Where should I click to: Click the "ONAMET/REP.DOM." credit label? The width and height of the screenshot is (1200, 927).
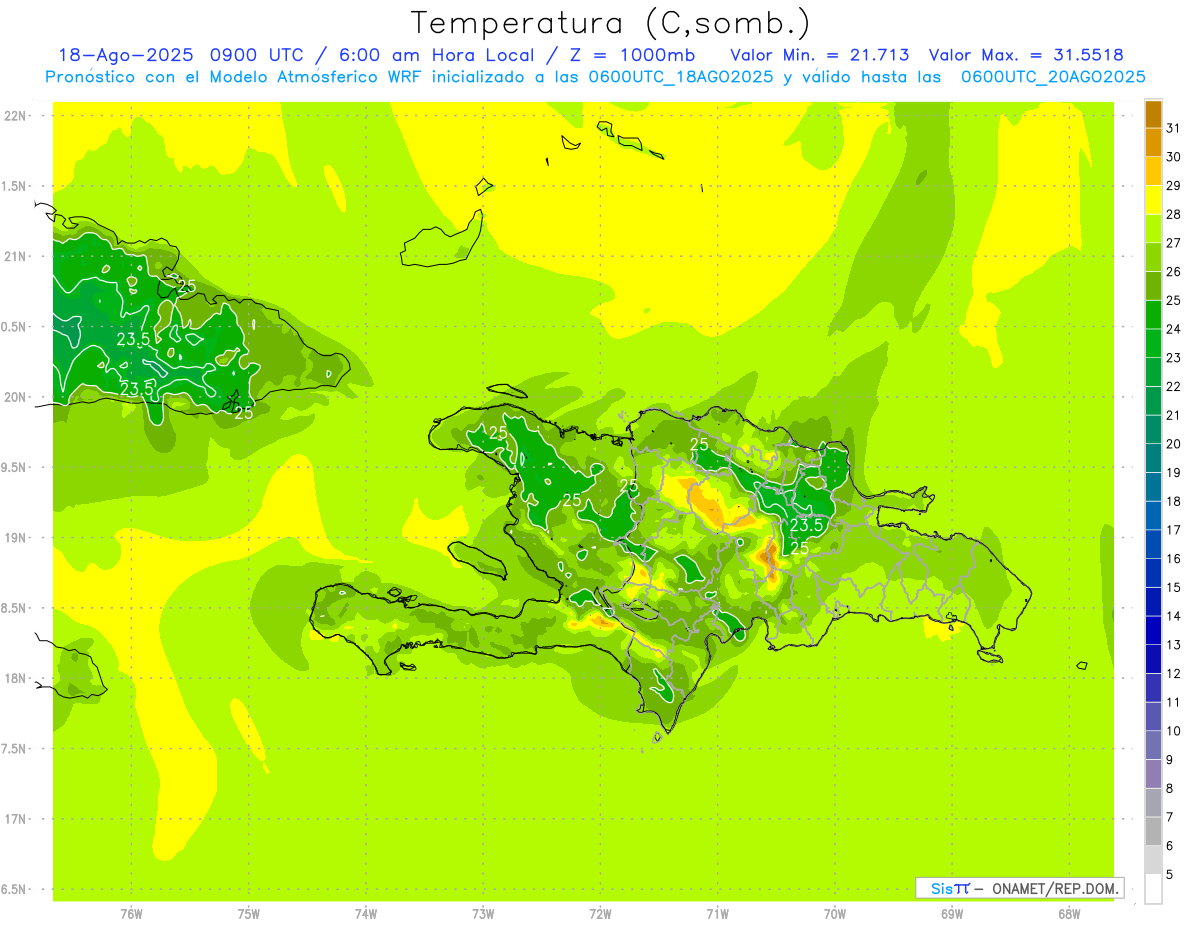1055,888
